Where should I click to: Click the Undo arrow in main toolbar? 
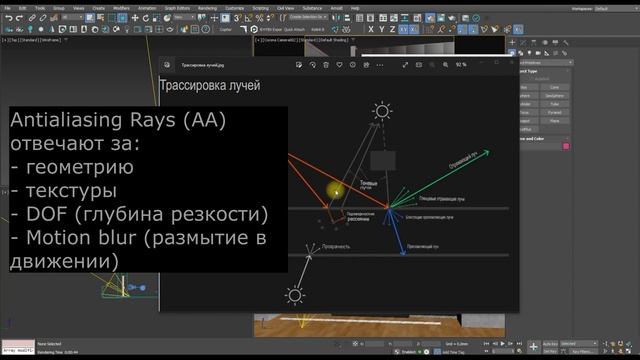(x=9, y=18)
